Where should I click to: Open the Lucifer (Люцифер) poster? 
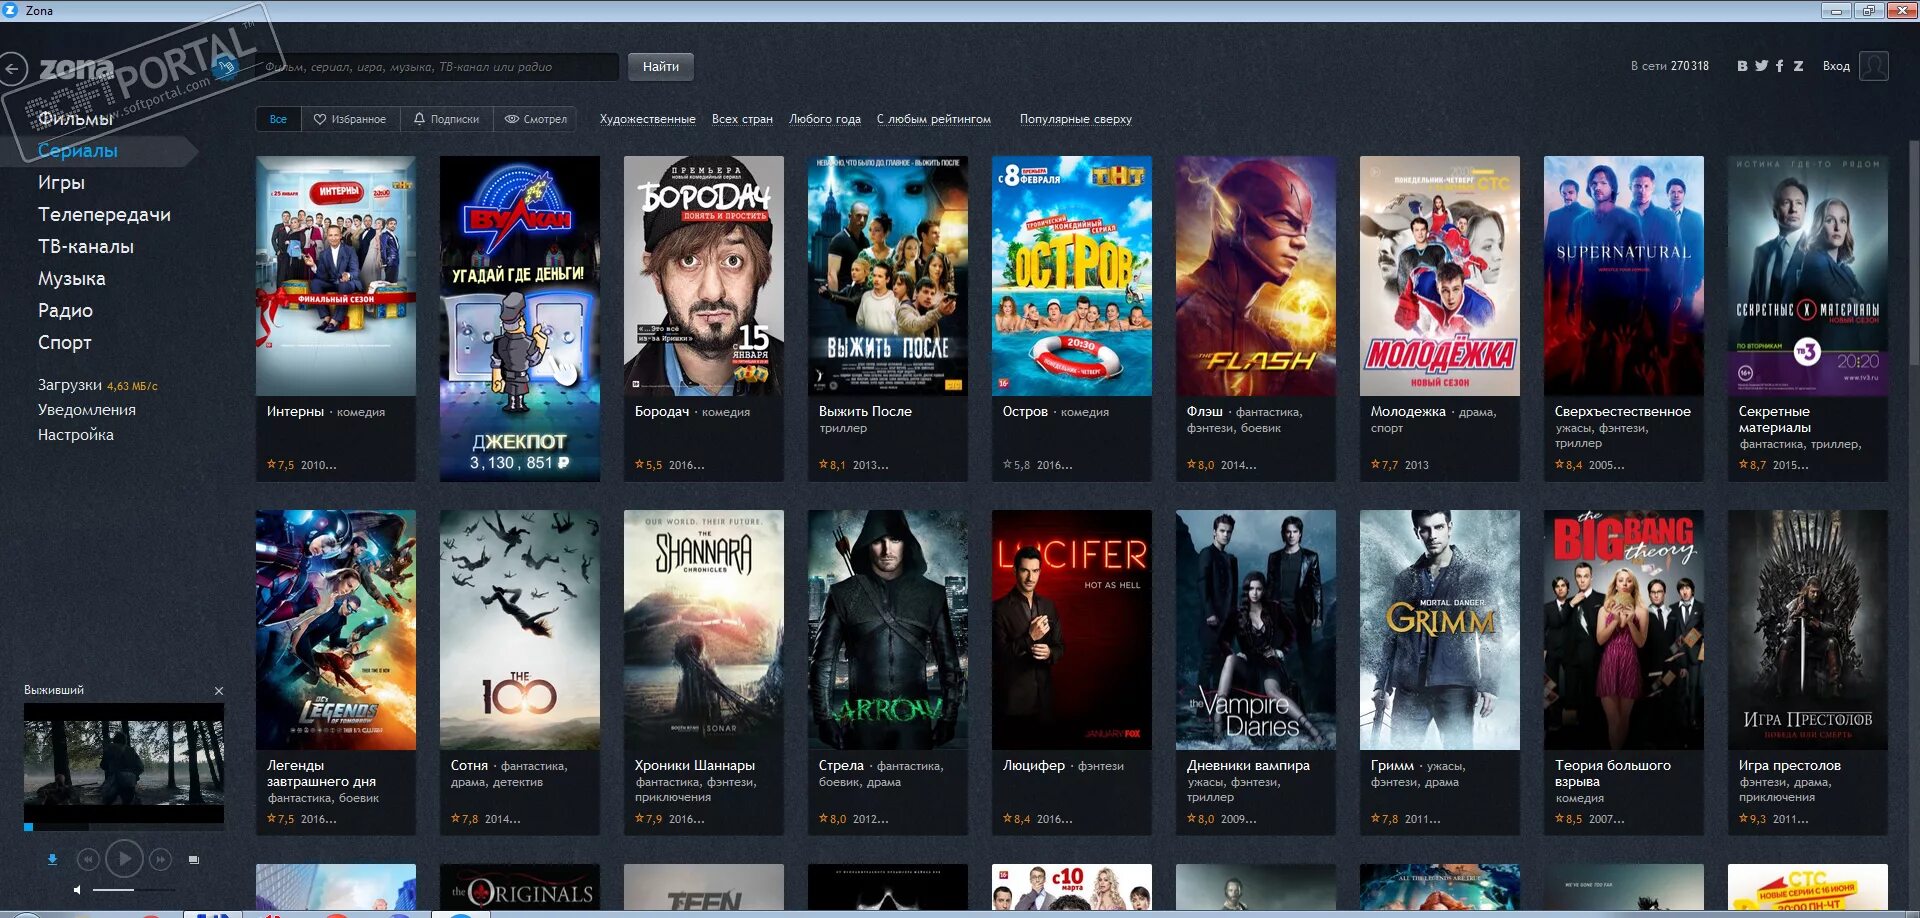[x=1072, y=630]
